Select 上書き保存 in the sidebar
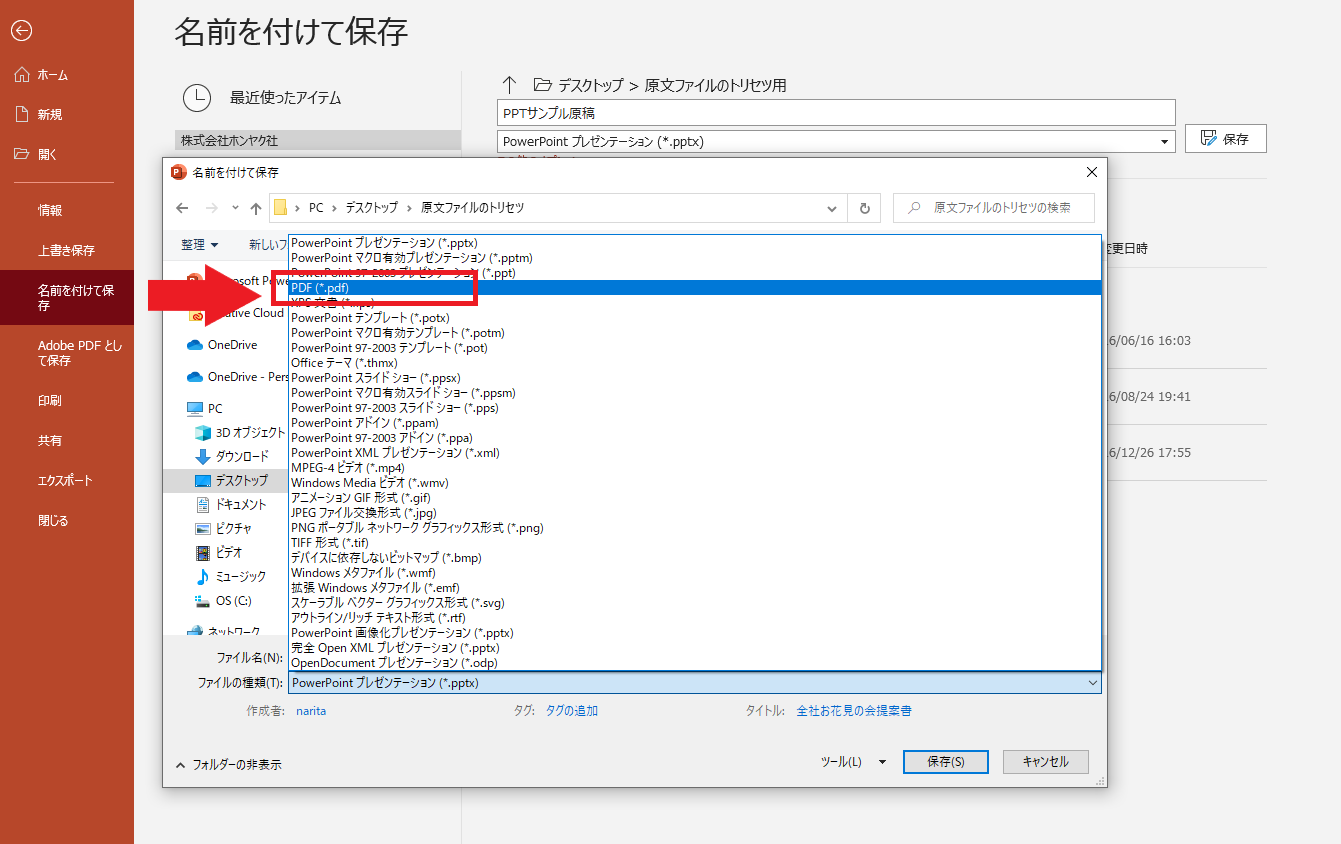 (66, 251)
